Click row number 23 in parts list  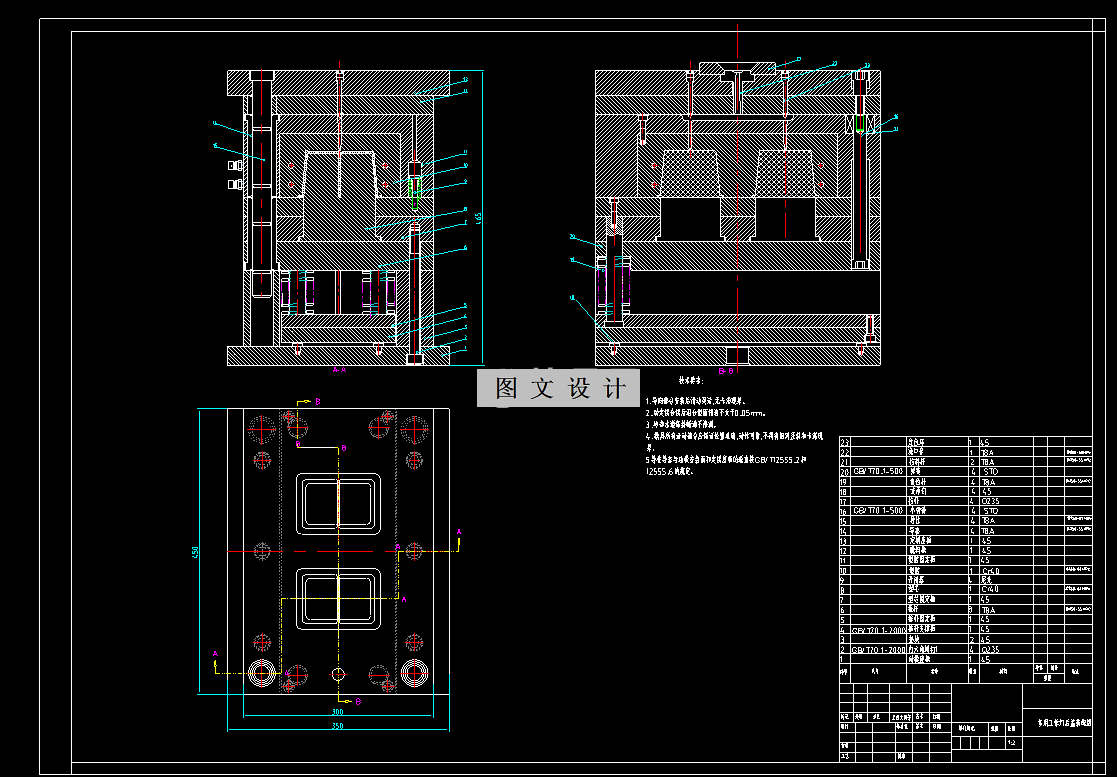[x=845, y=442]
